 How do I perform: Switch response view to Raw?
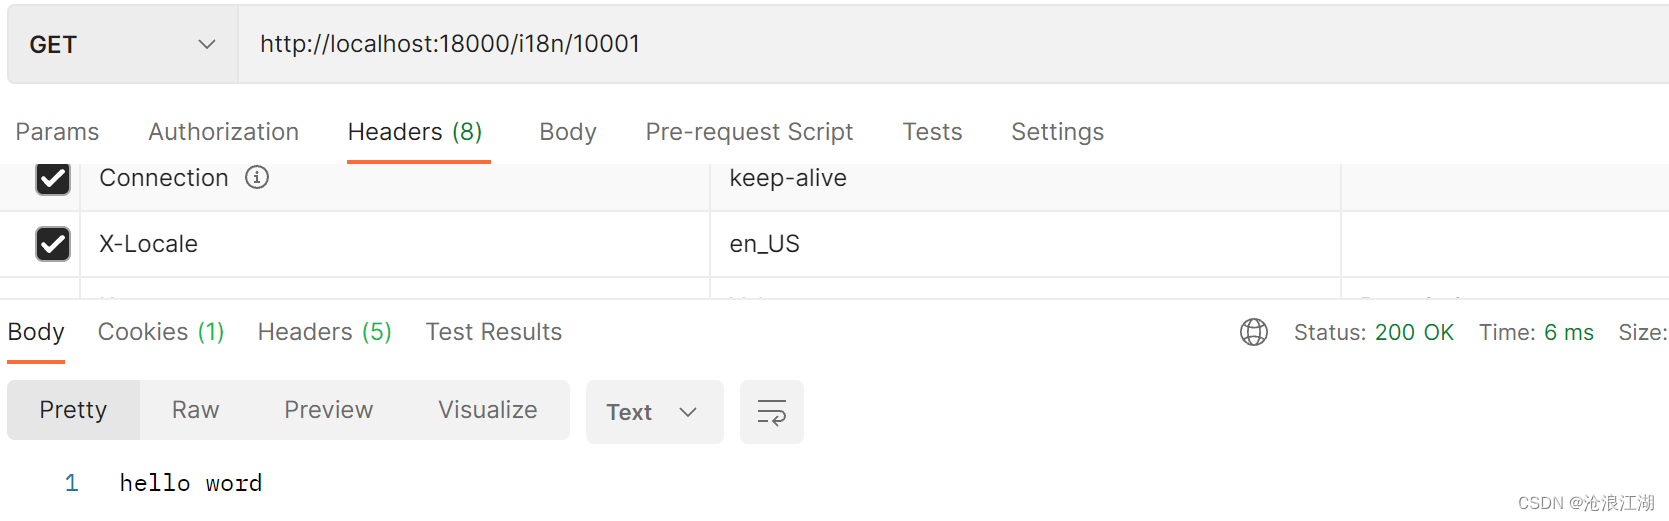click(x=196, y=410)
